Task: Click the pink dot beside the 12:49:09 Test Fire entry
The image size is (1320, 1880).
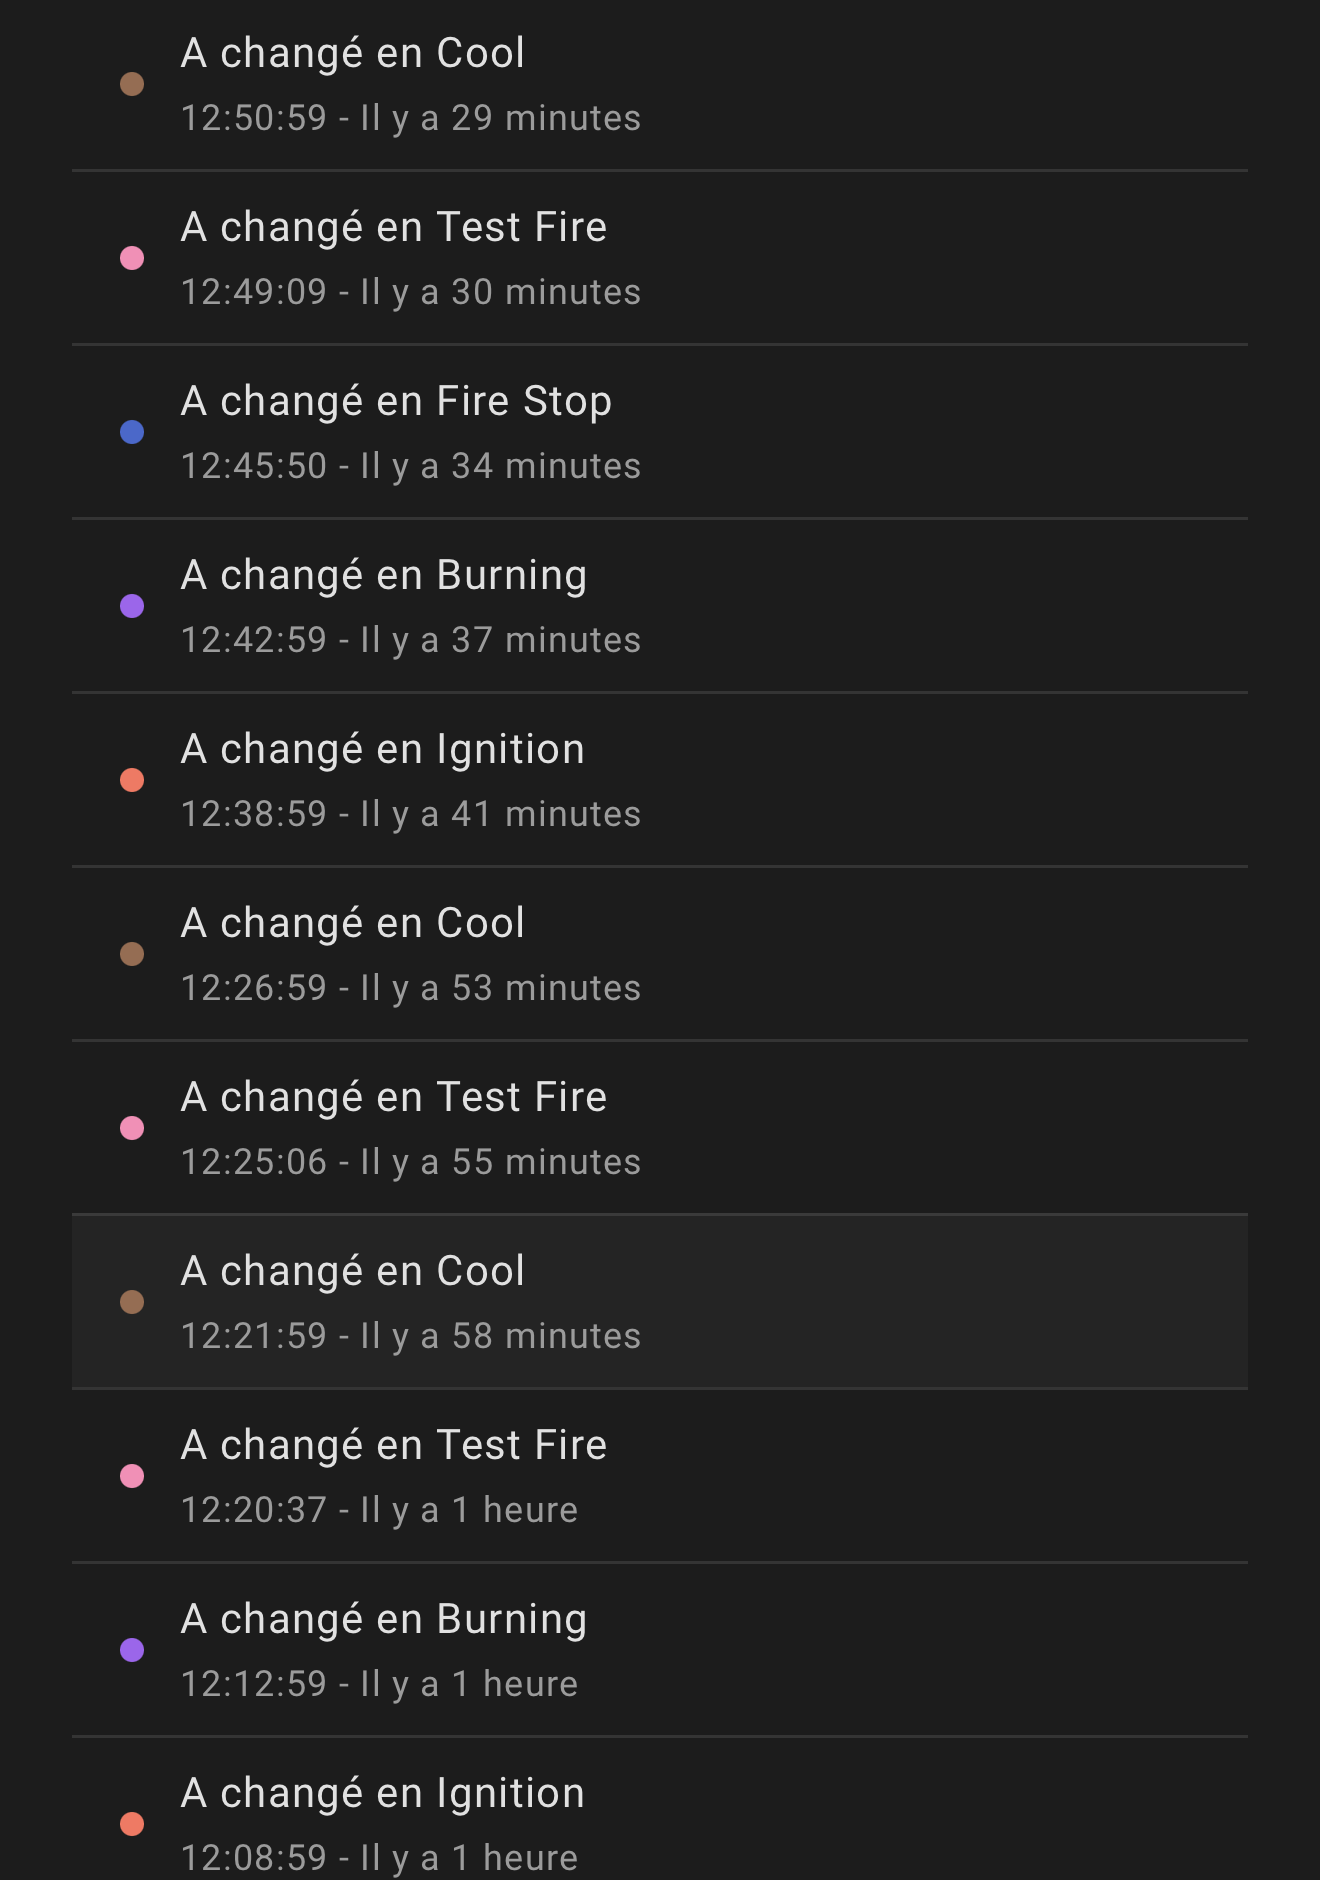Action: point(132,258)
